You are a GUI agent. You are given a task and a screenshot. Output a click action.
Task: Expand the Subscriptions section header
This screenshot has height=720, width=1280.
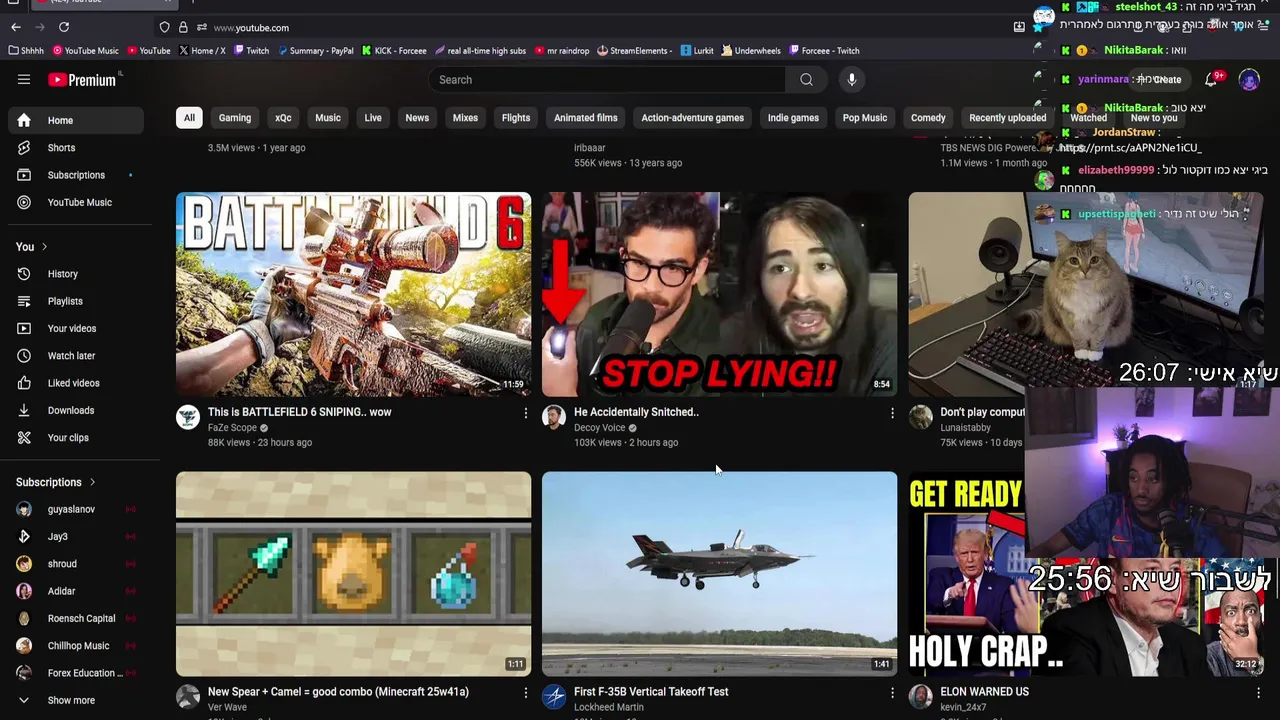[56, 482]
